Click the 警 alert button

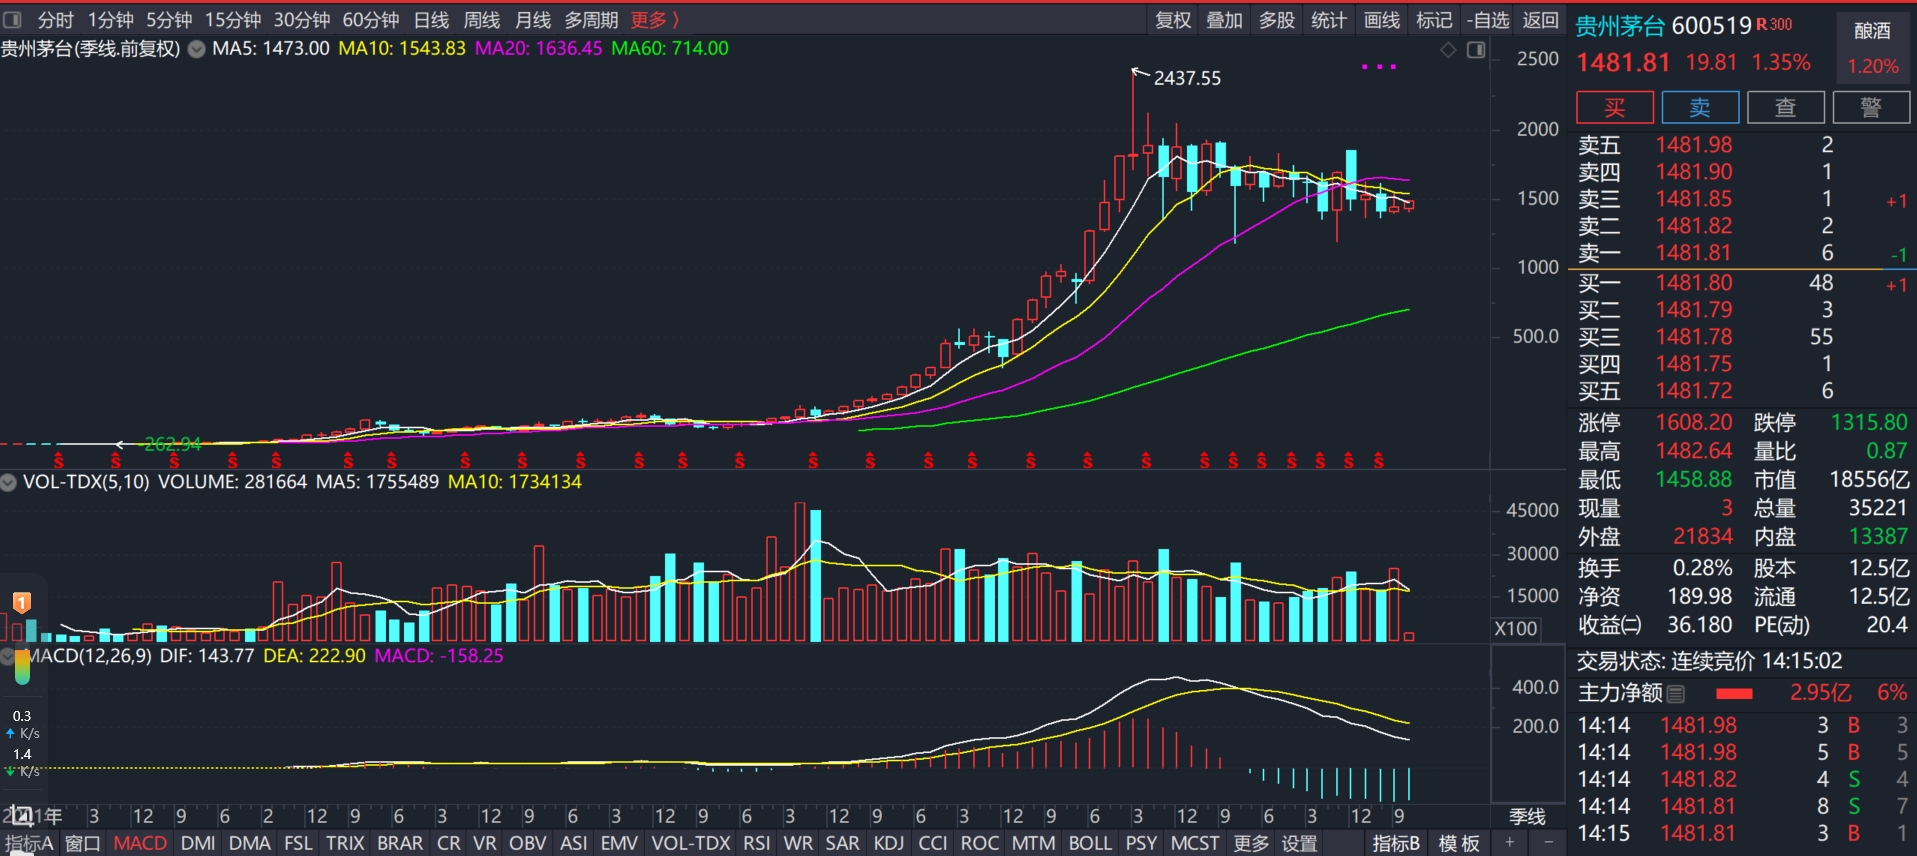(1871, 107)
